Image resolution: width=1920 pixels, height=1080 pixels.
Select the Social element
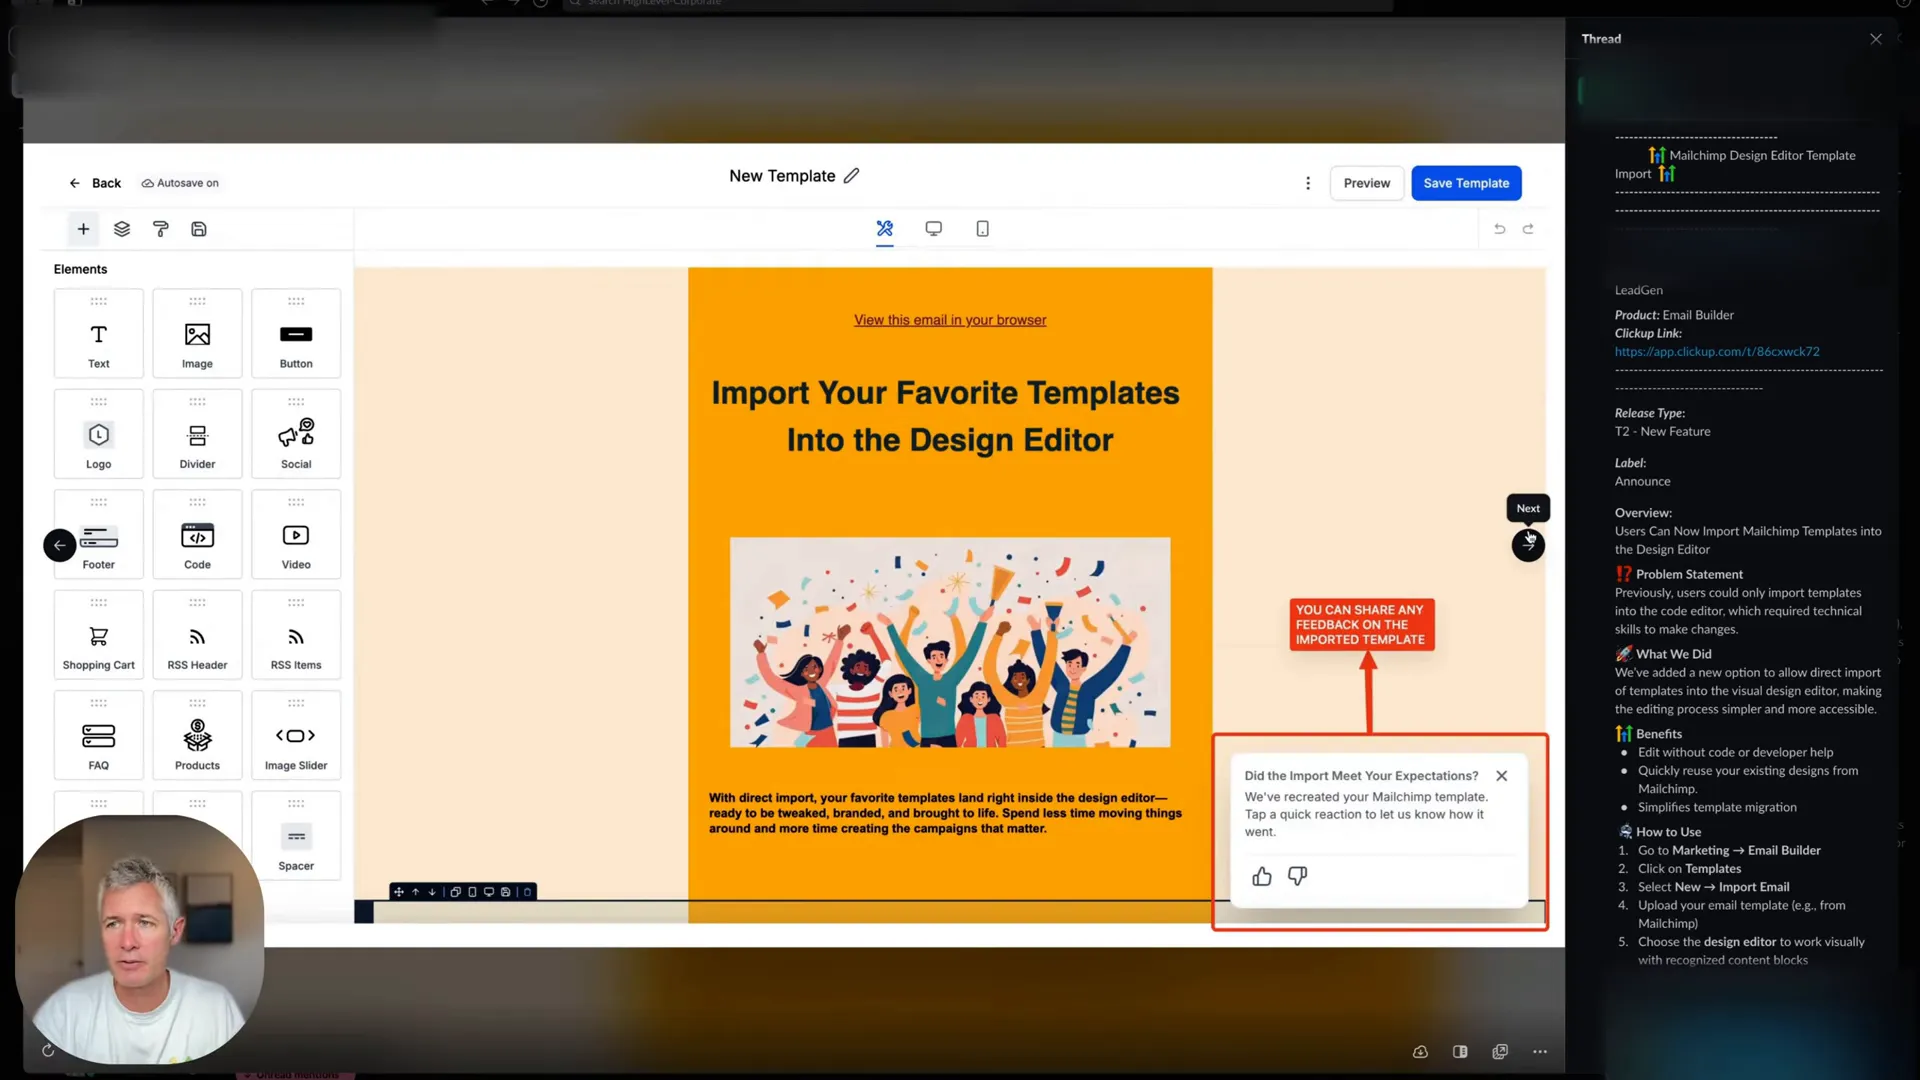pyautogui.click(x=296, y=435)
